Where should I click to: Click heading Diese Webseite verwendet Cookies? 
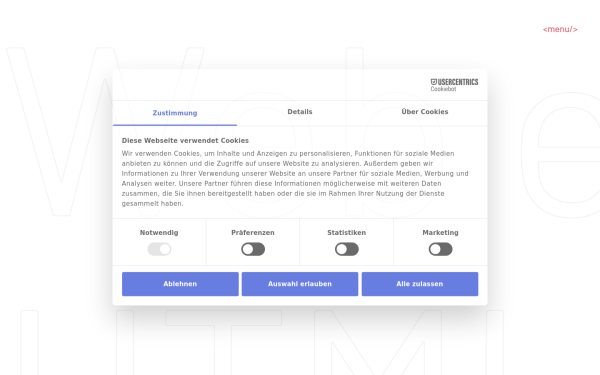tap(185, 140)
